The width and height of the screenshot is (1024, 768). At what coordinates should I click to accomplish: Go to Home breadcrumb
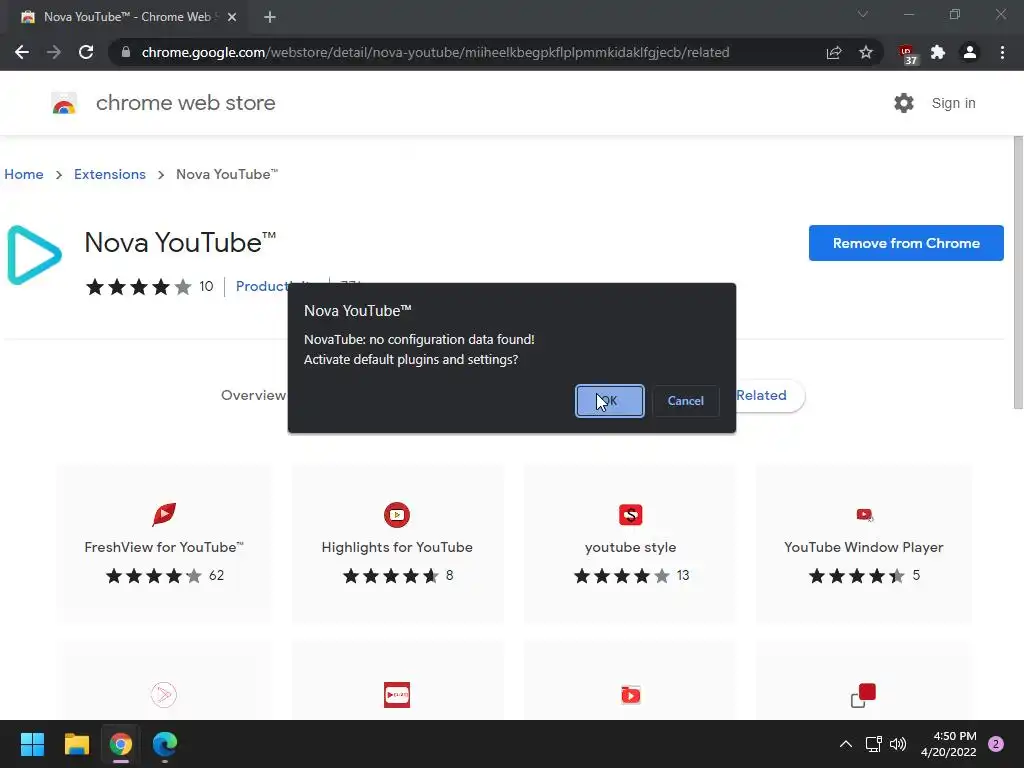[x=24, y=174]
